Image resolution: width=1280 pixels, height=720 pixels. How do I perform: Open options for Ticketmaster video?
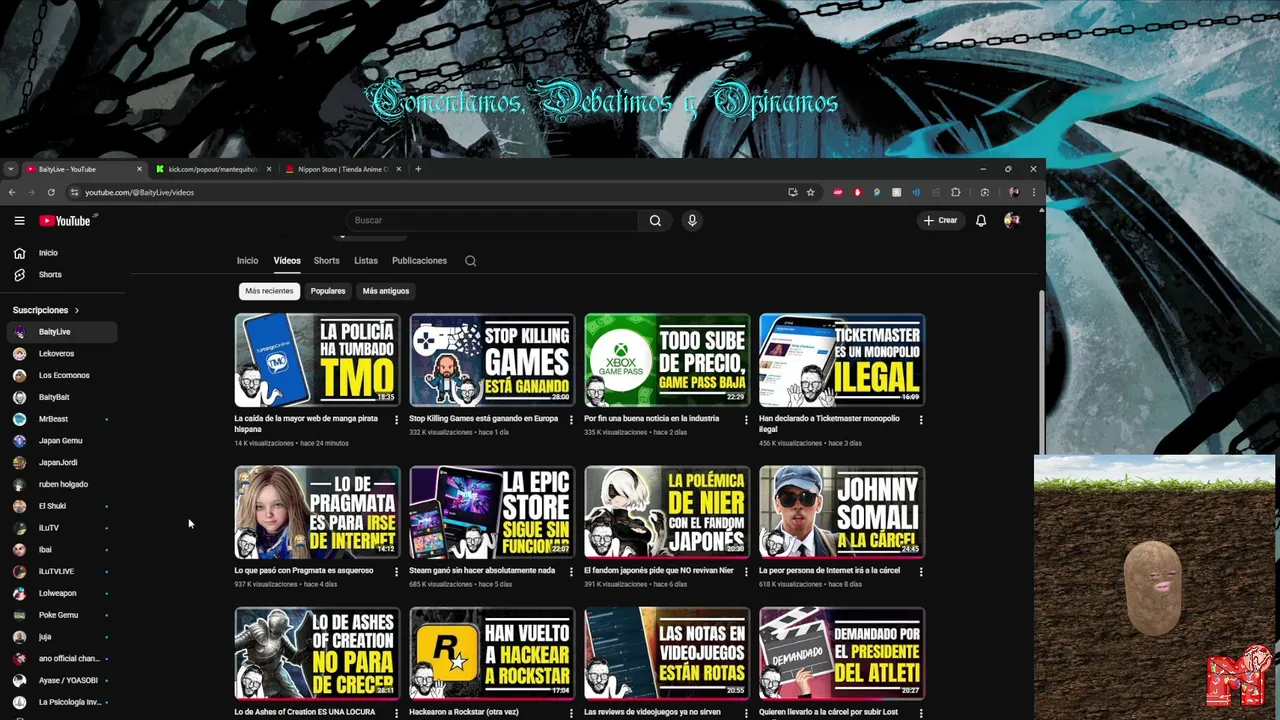pyautogui.click(x=921, y=420)
